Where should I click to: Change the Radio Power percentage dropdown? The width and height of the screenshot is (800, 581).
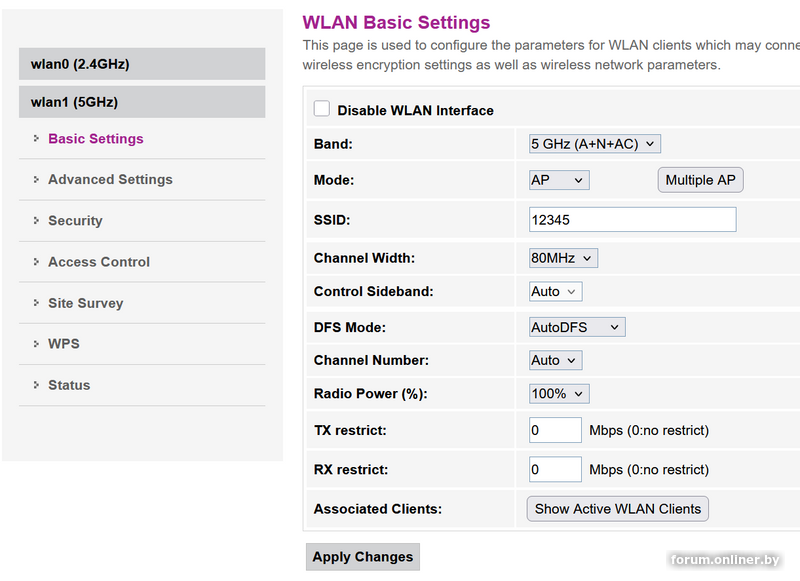(559, 394)
